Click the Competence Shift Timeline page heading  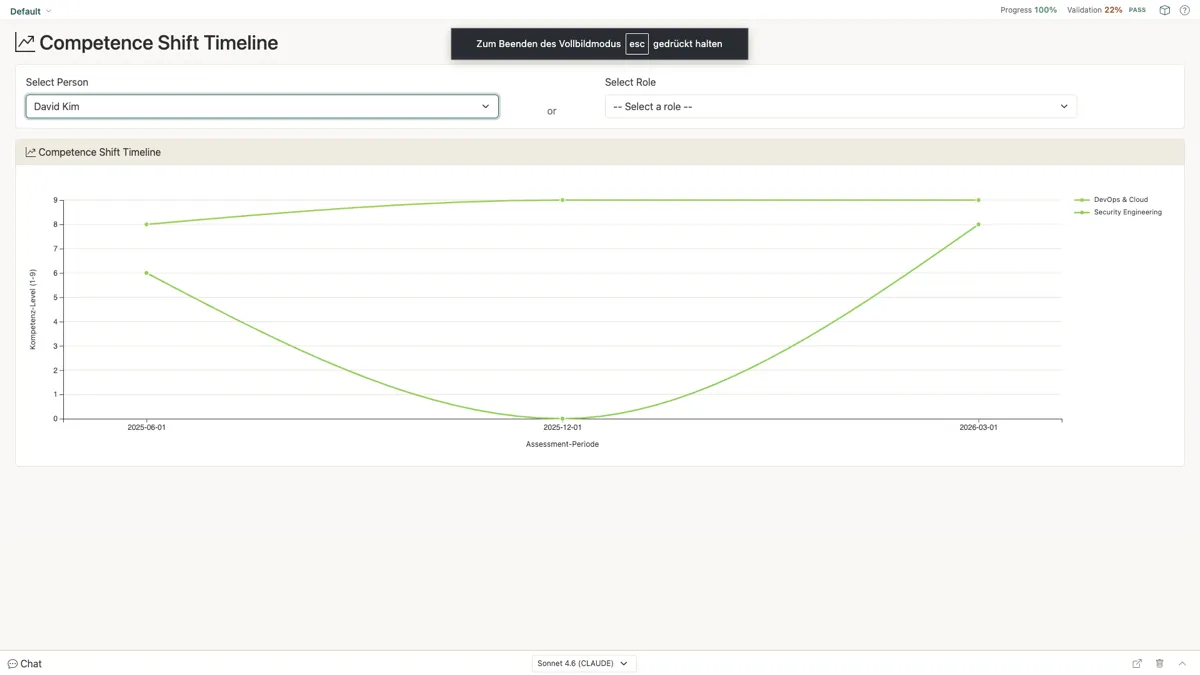[x=158, y=43]
